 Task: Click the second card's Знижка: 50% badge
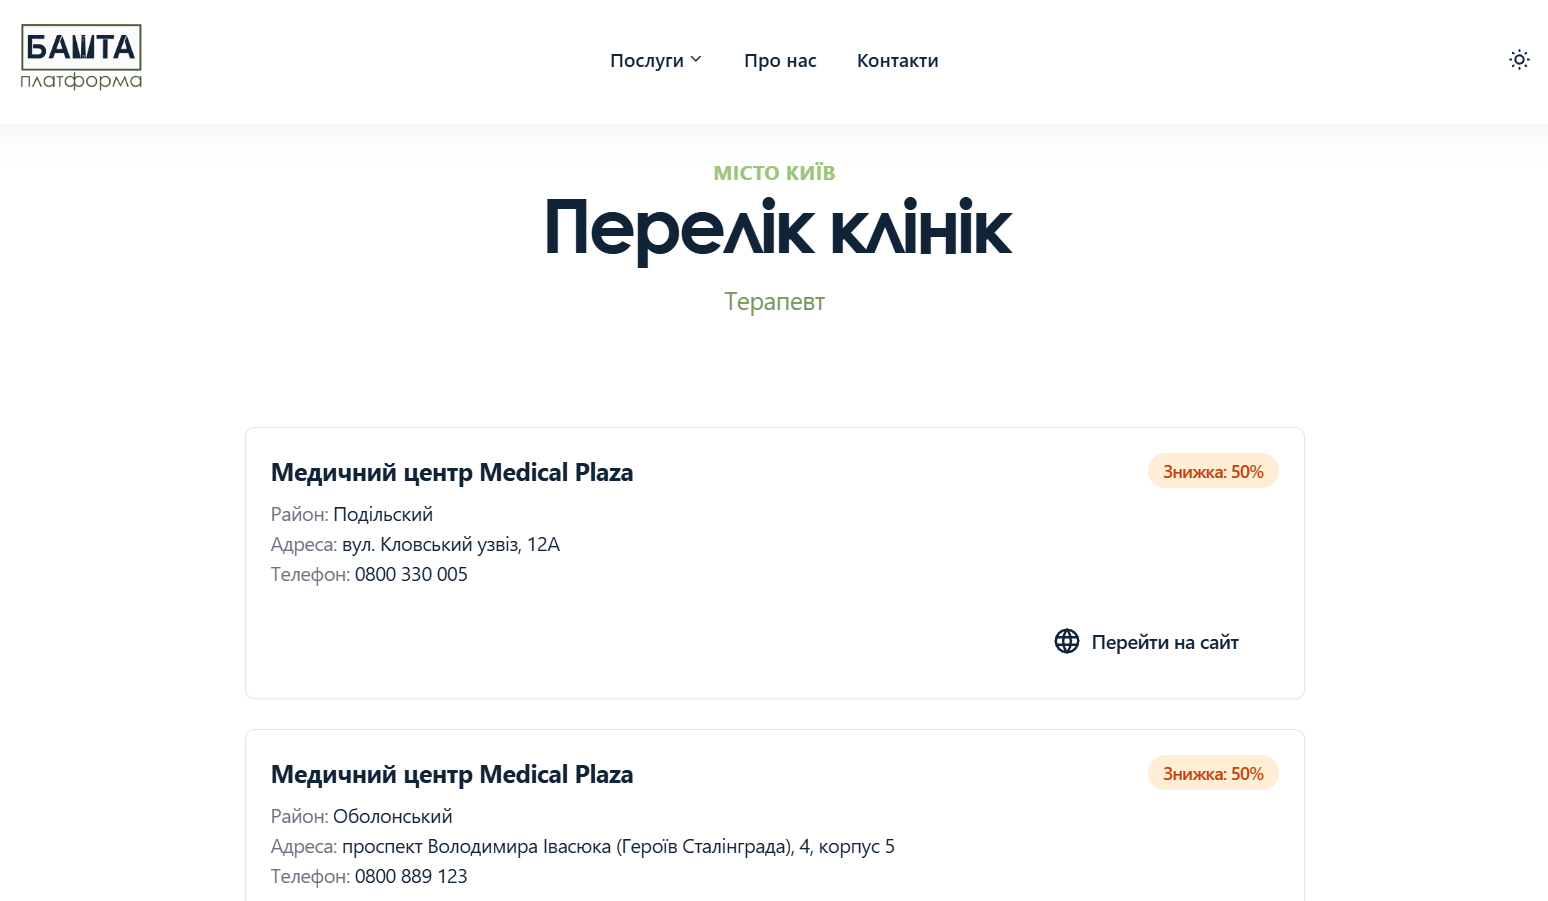coord(1213,774)
